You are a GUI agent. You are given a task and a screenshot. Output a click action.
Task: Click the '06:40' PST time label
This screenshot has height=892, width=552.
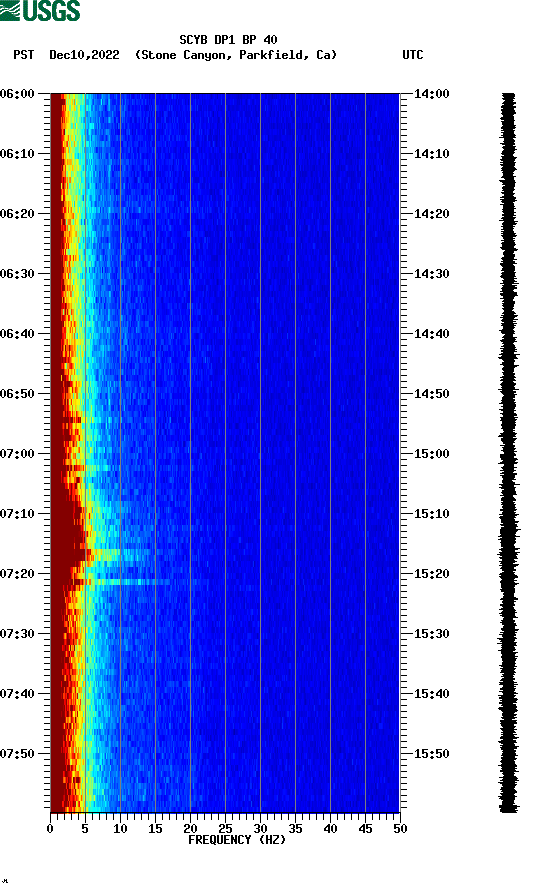(17, 334)
